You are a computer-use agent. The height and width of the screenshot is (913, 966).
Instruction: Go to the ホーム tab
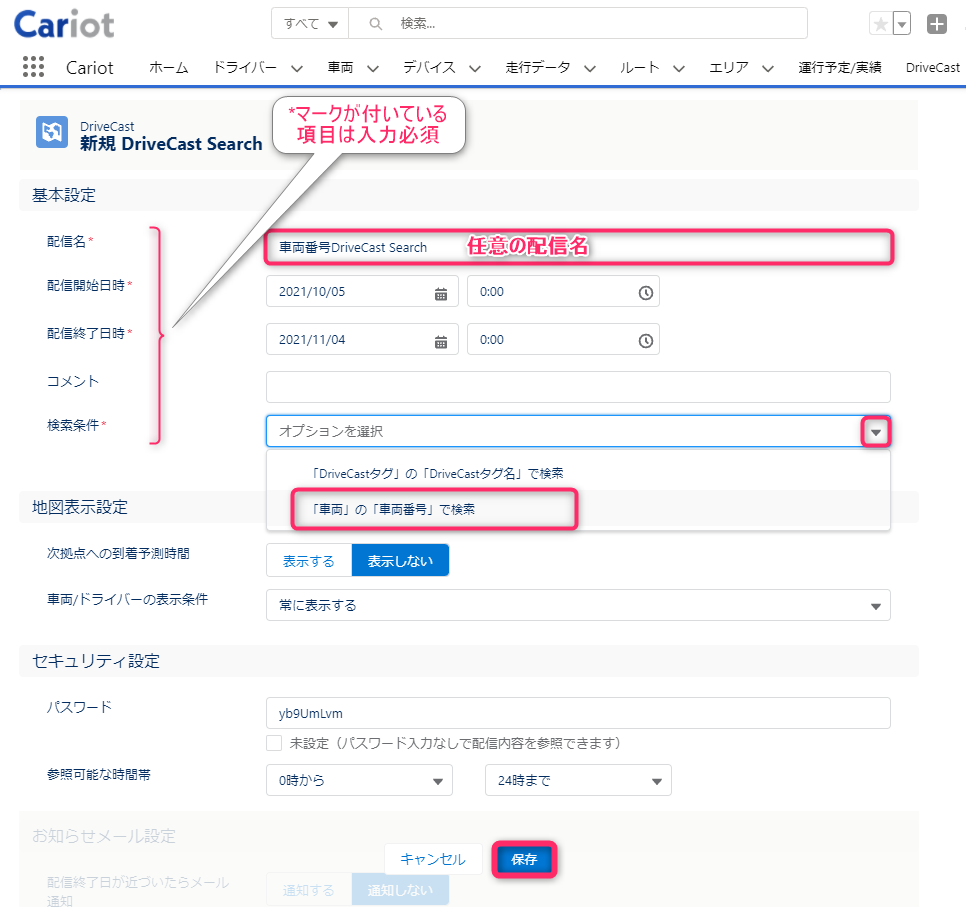(168, 67)
